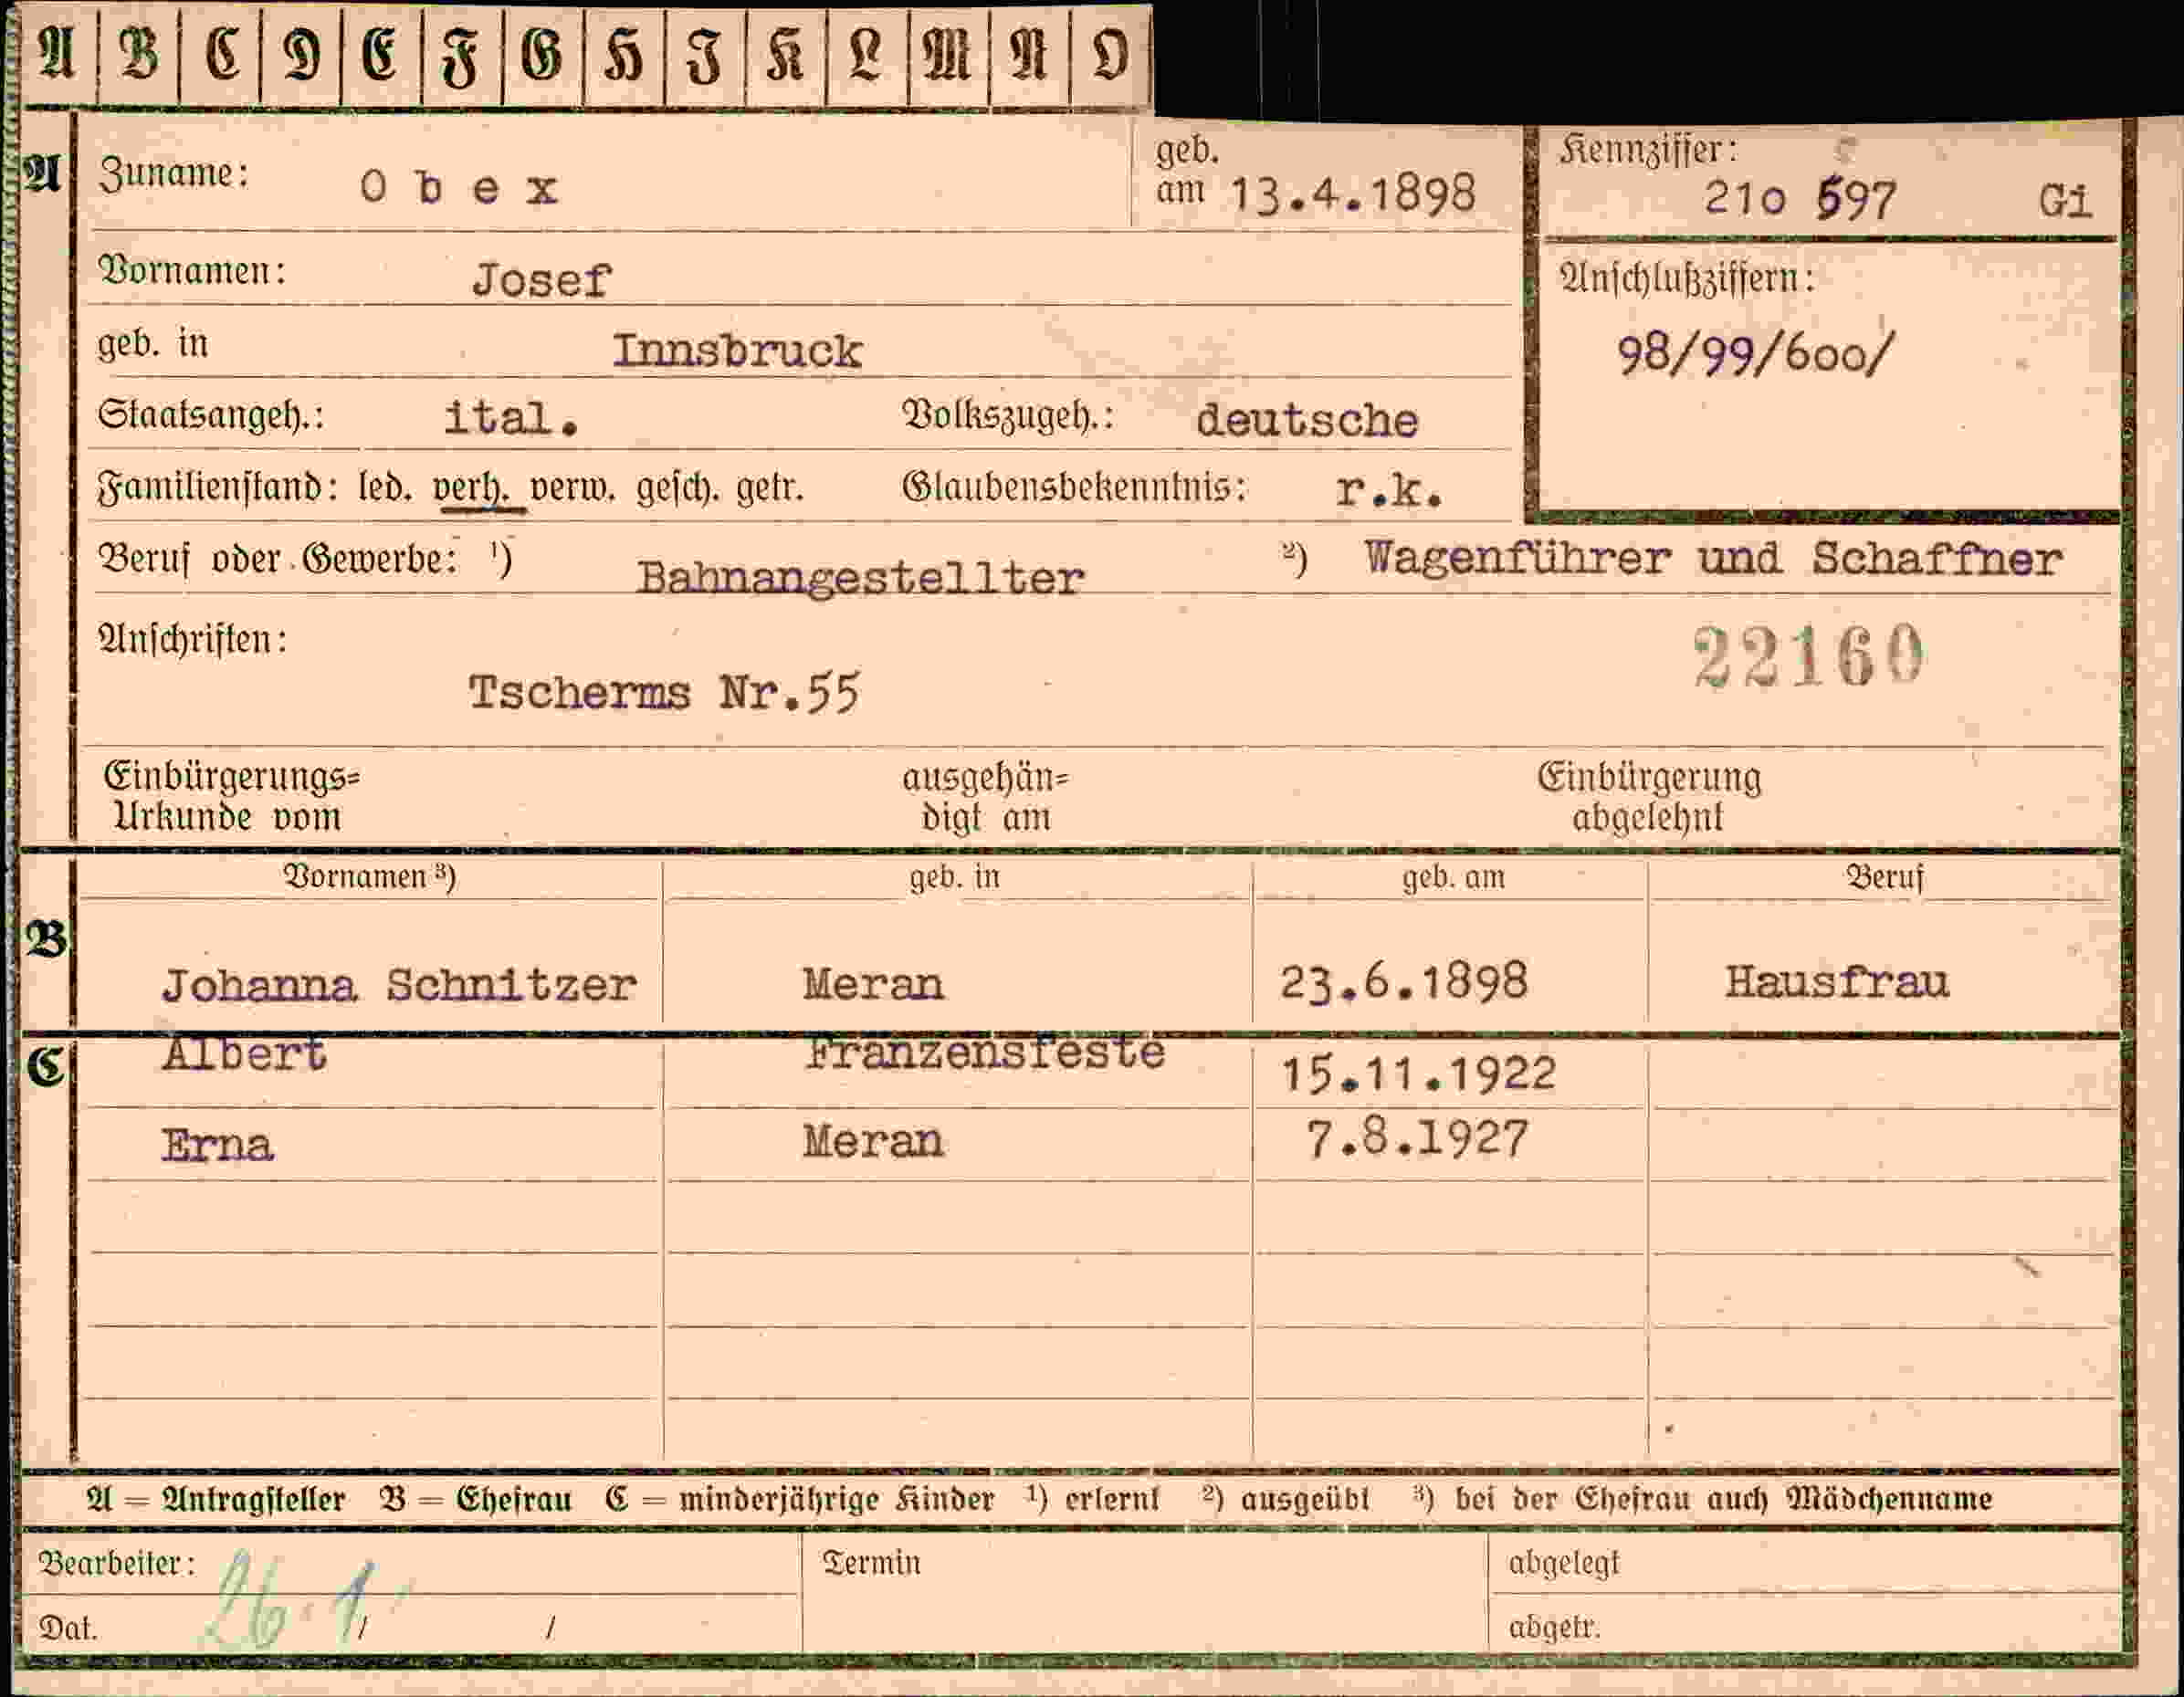The width and height of the screenshot is (2184, 1697).
Task: Click the "Zuname:" field label
Action: [173, 173]
